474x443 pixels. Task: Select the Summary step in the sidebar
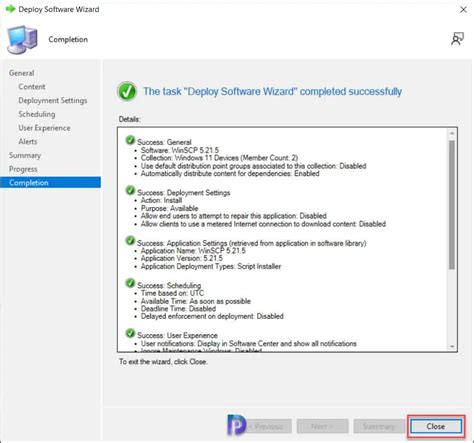pyautogui.click(x=25, y=155)
